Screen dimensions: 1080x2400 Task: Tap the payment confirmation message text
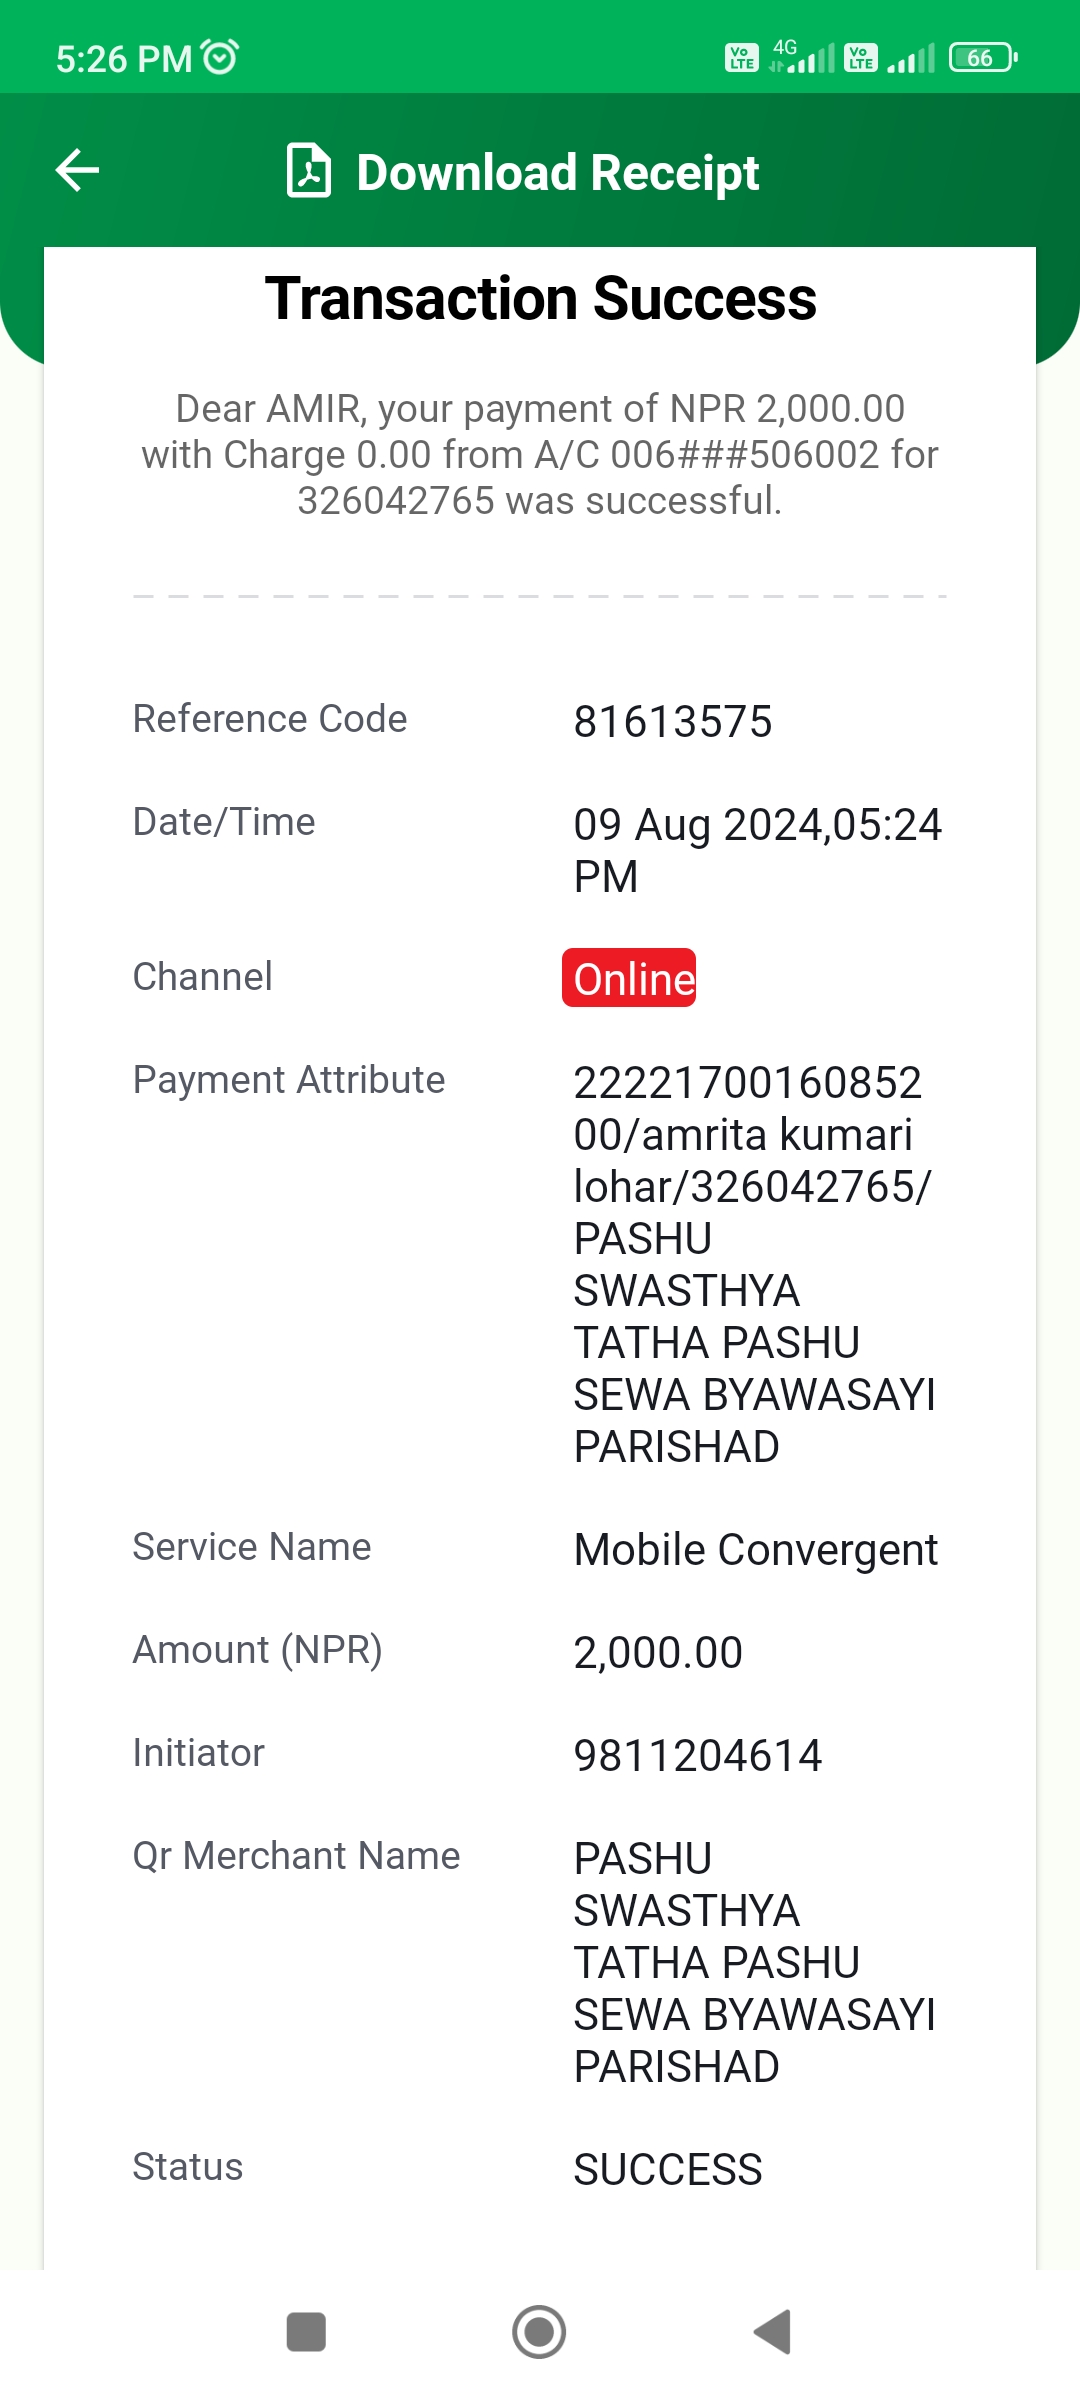pyautogui.click(x=540, y=455)
